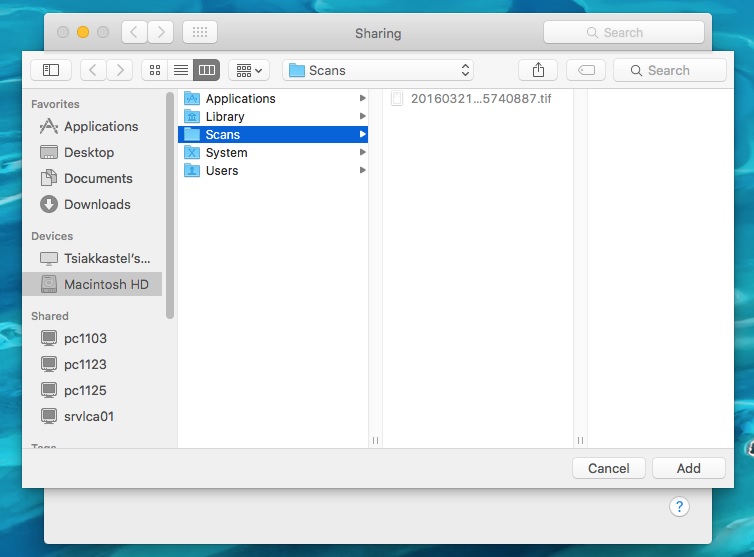Click the Devices section header
754x557 pixels.
(52, 236)
